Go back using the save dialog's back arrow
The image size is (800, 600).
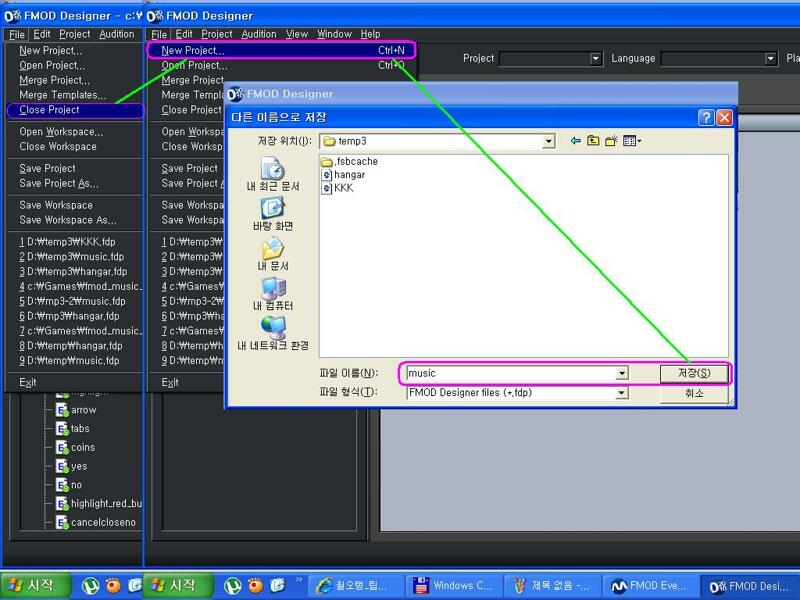pos(576,141)
